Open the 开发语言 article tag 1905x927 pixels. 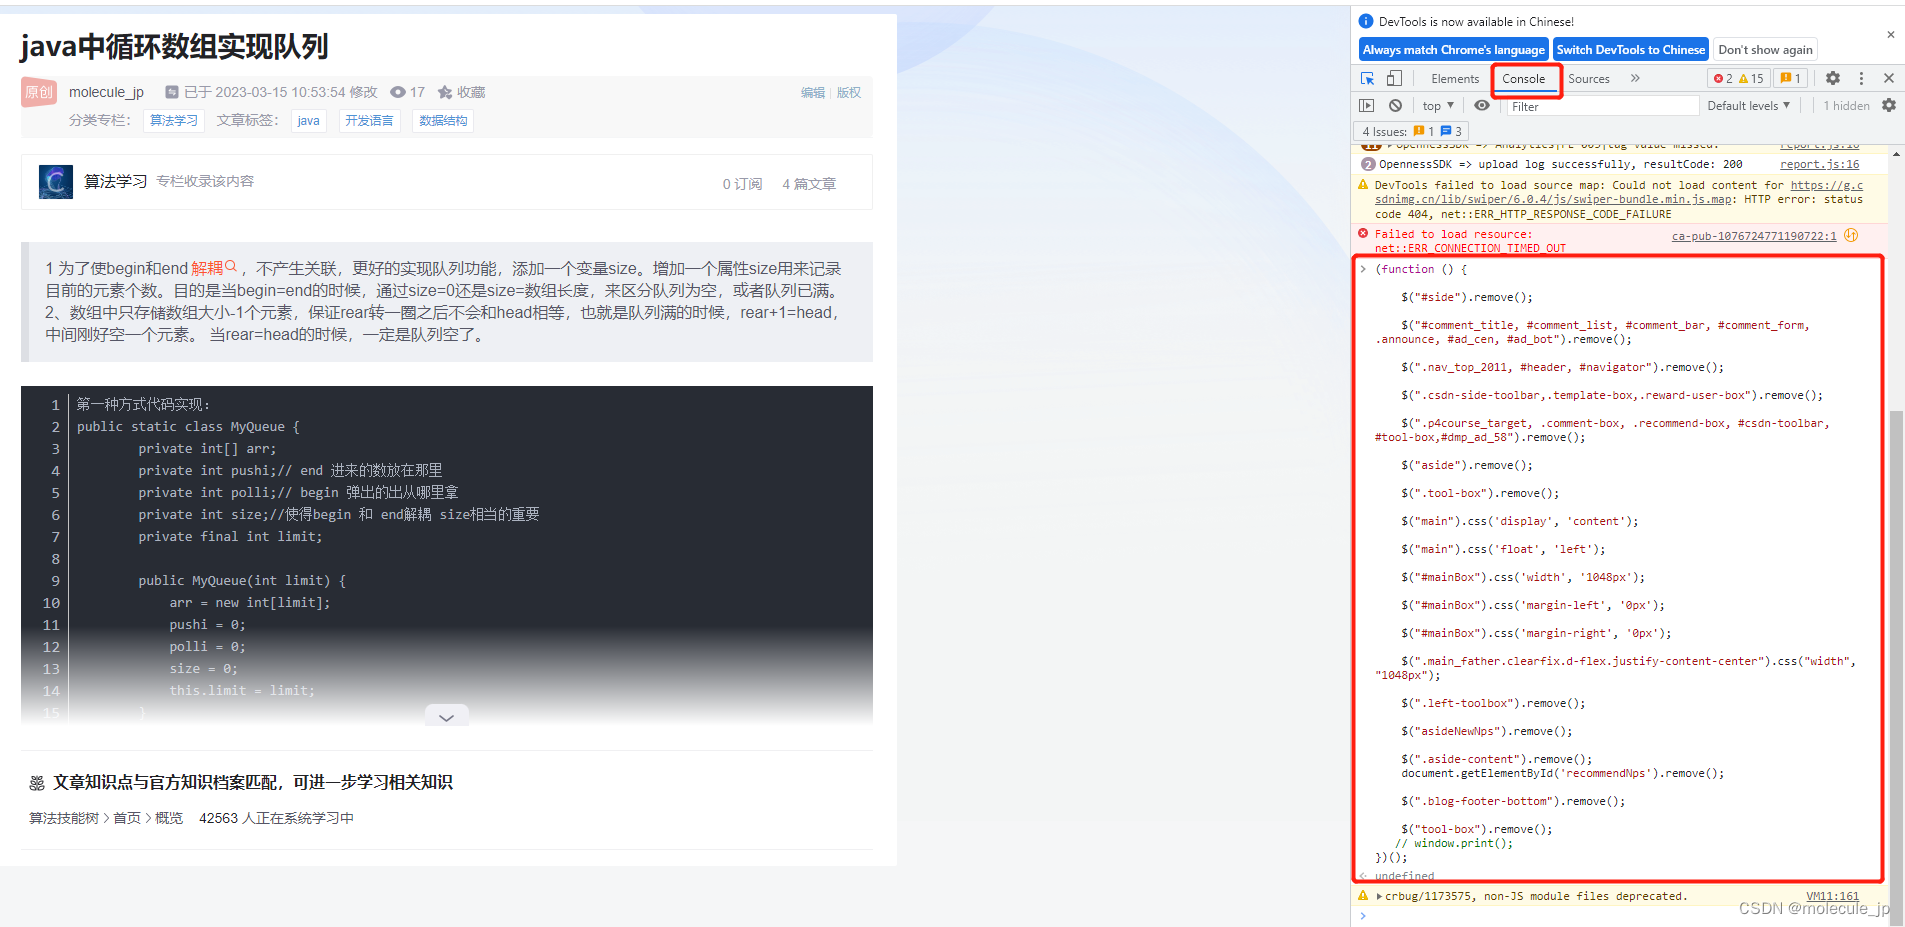click(369, 120)
